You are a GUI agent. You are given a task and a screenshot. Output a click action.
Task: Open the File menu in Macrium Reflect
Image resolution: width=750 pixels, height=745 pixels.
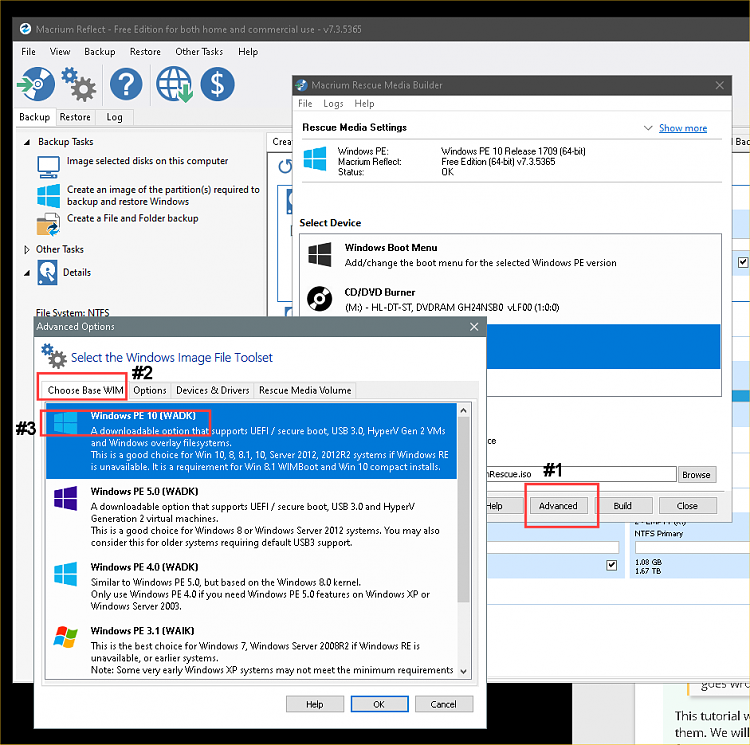(x=28, y=52)
